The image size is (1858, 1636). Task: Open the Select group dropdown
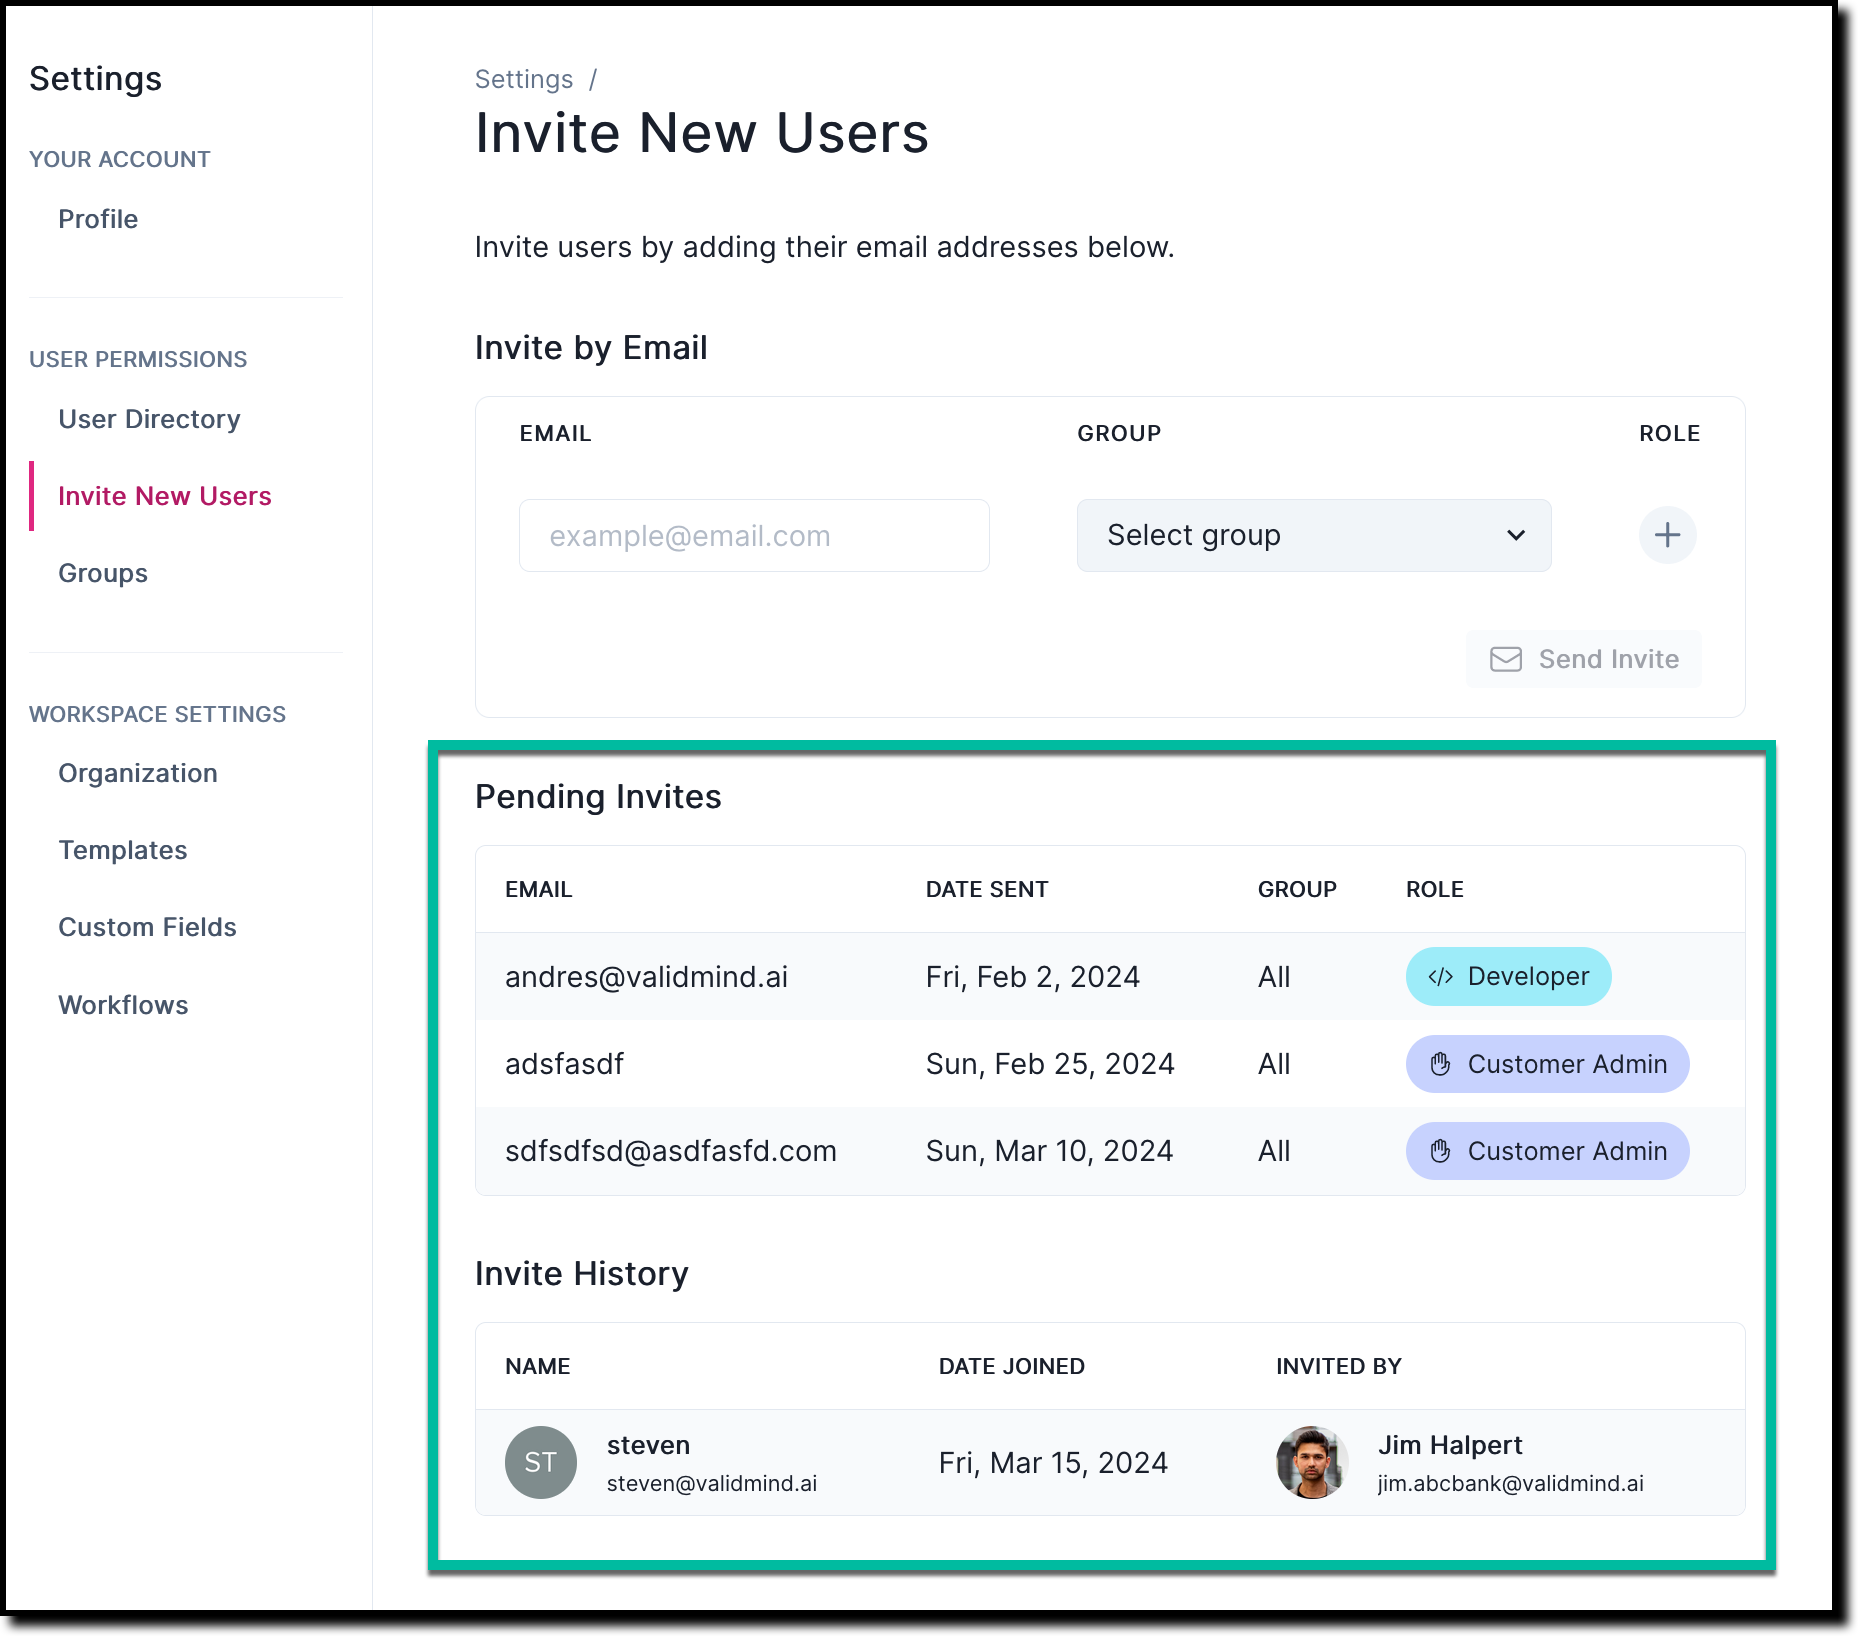point(1313,535)
